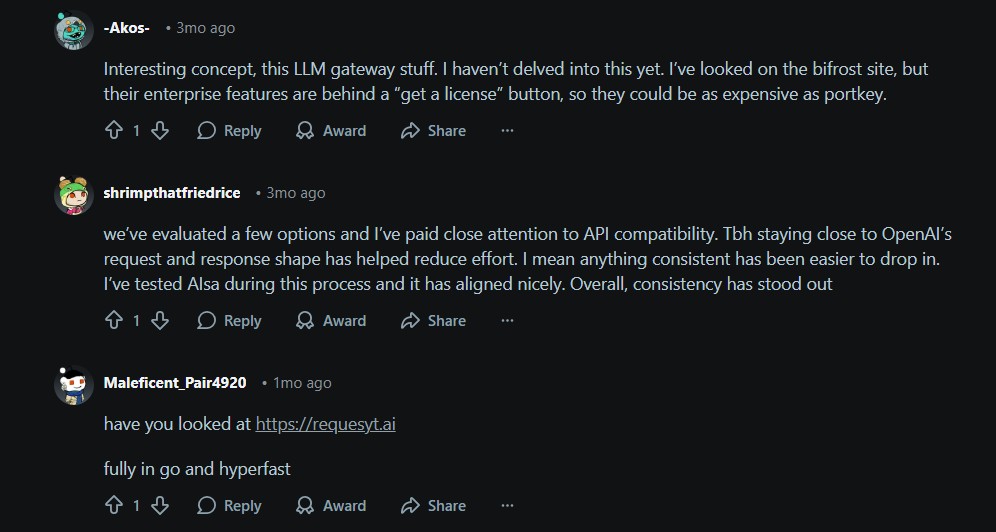Award shrimpthatfriedrice's comment
This screenshot has width=996, height=532.
331,321
